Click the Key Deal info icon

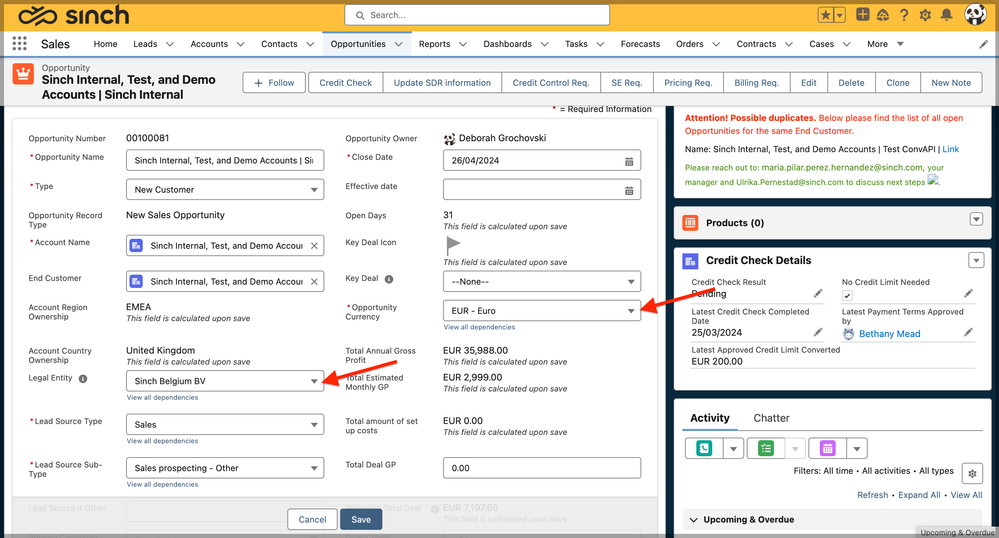389,279
